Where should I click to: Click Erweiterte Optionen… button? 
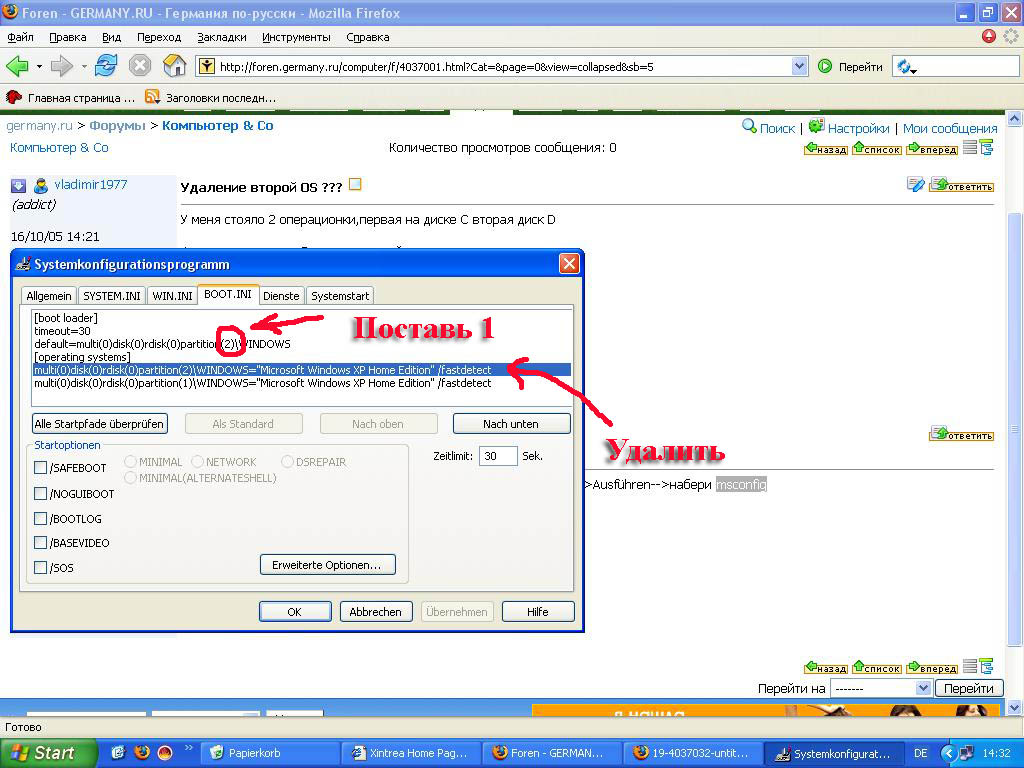327,565
